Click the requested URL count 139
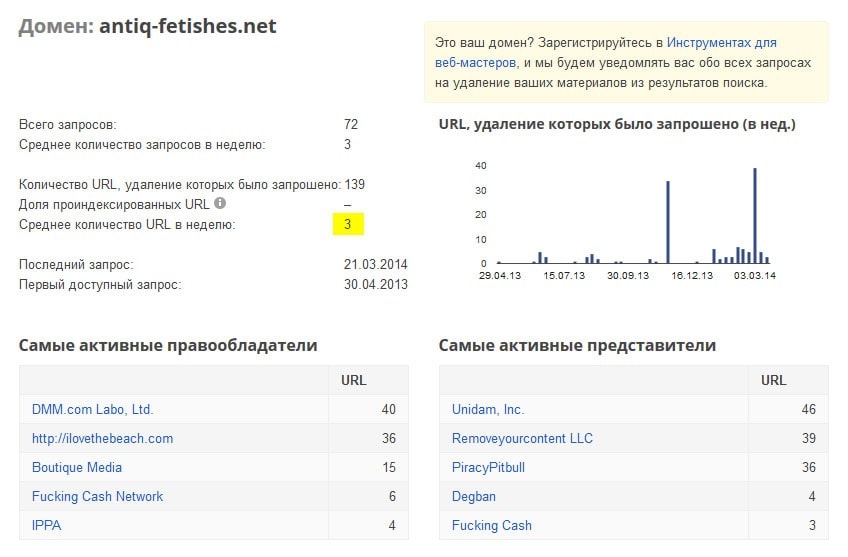The image size is (848, 557). (x=354, y=184)
